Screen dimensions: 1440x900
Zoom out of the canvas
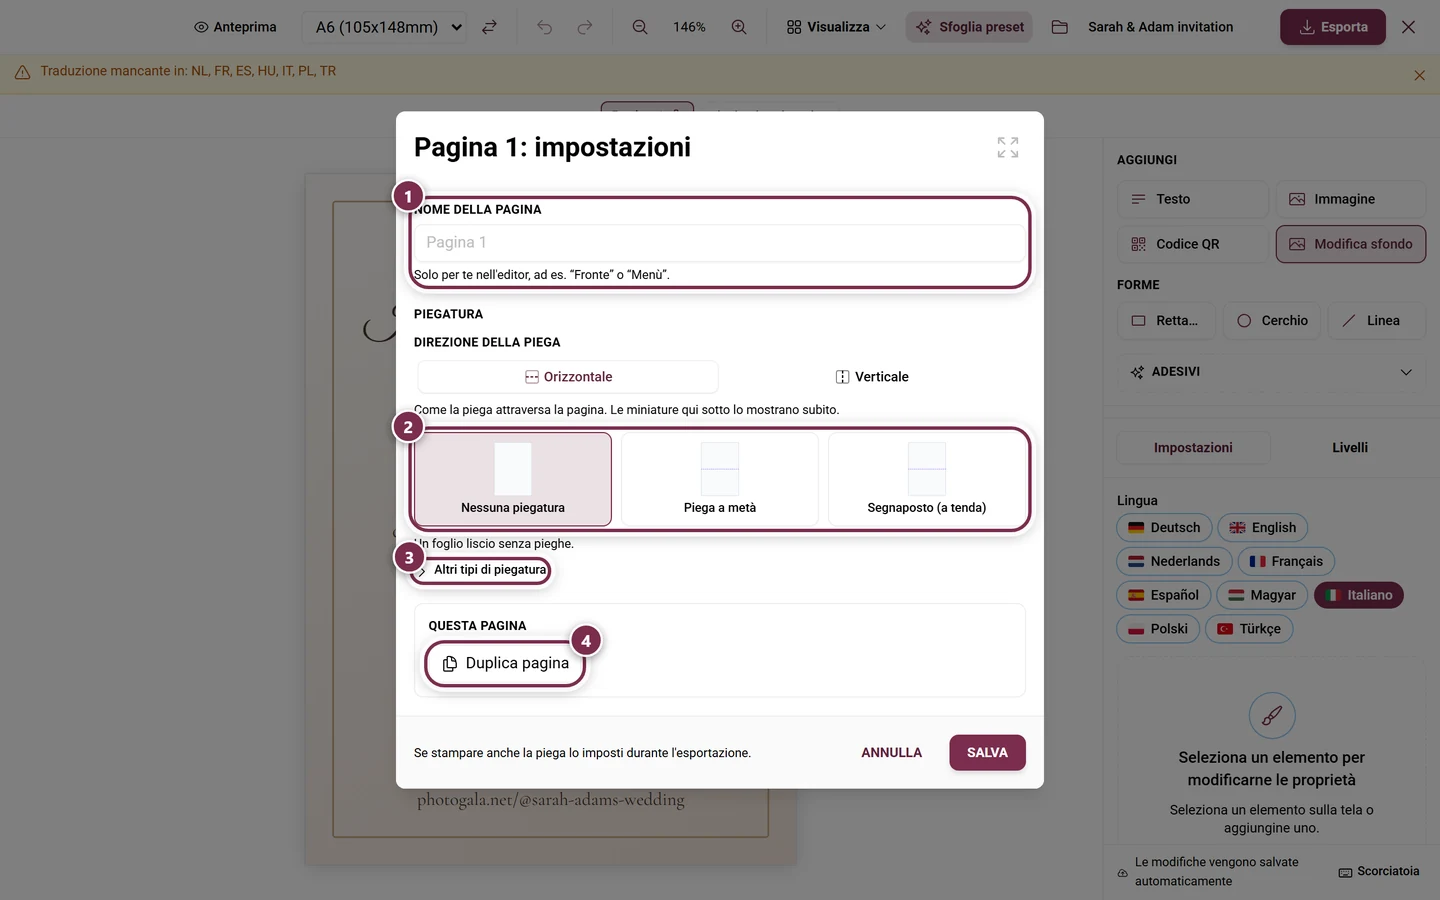(x=640, y=27)
